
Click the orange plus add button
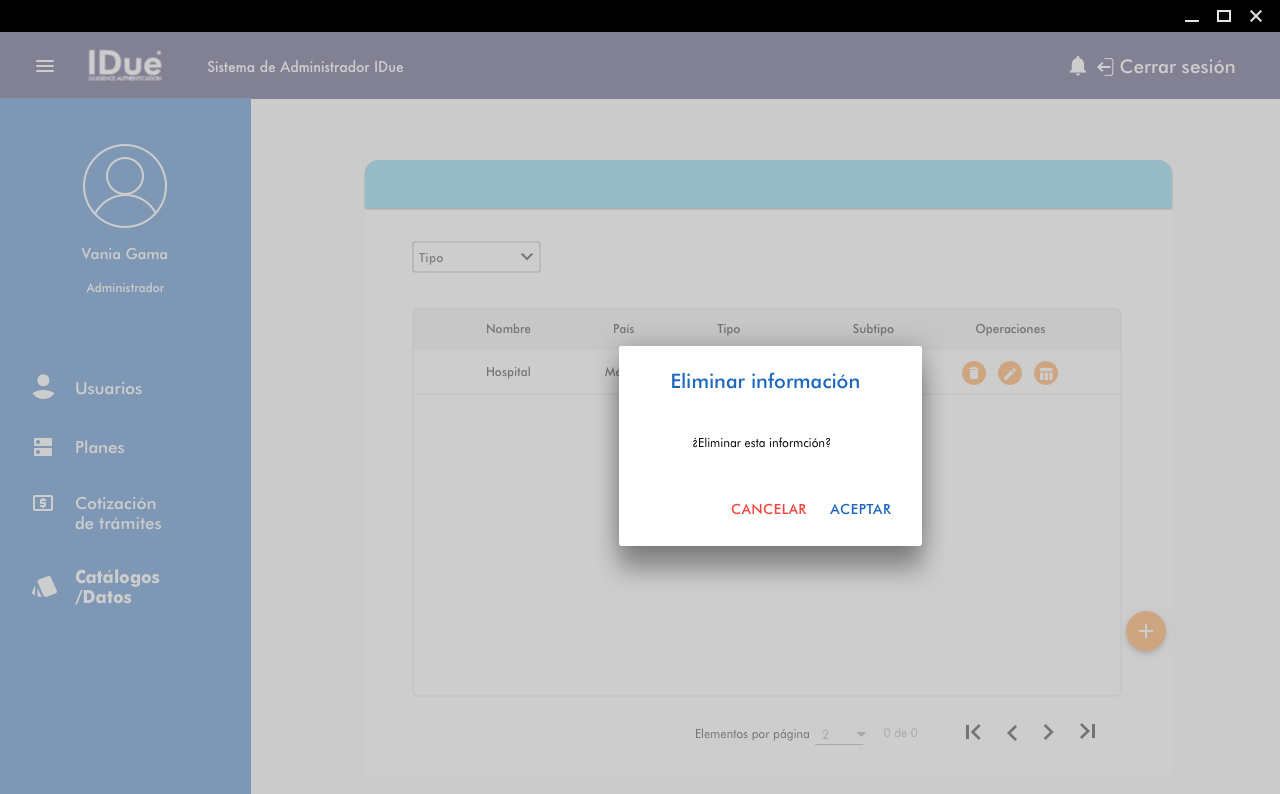[1146, 631]
